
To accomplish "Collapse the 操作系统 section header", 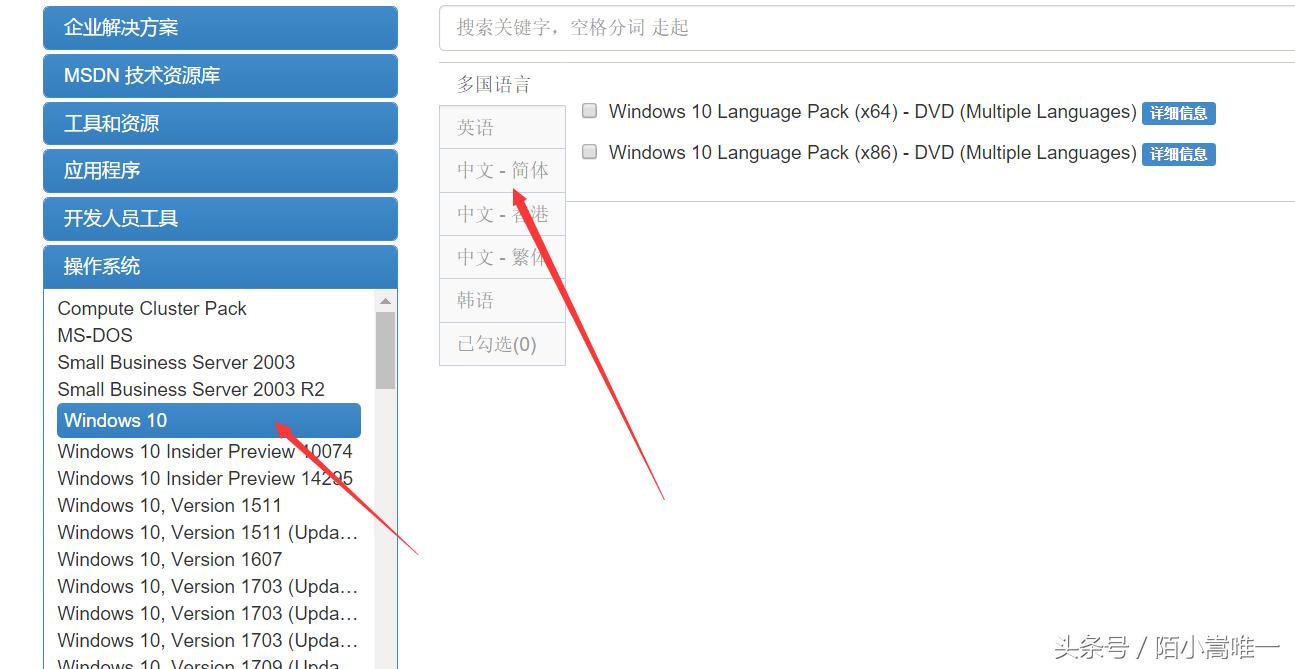I will [220, 267].
